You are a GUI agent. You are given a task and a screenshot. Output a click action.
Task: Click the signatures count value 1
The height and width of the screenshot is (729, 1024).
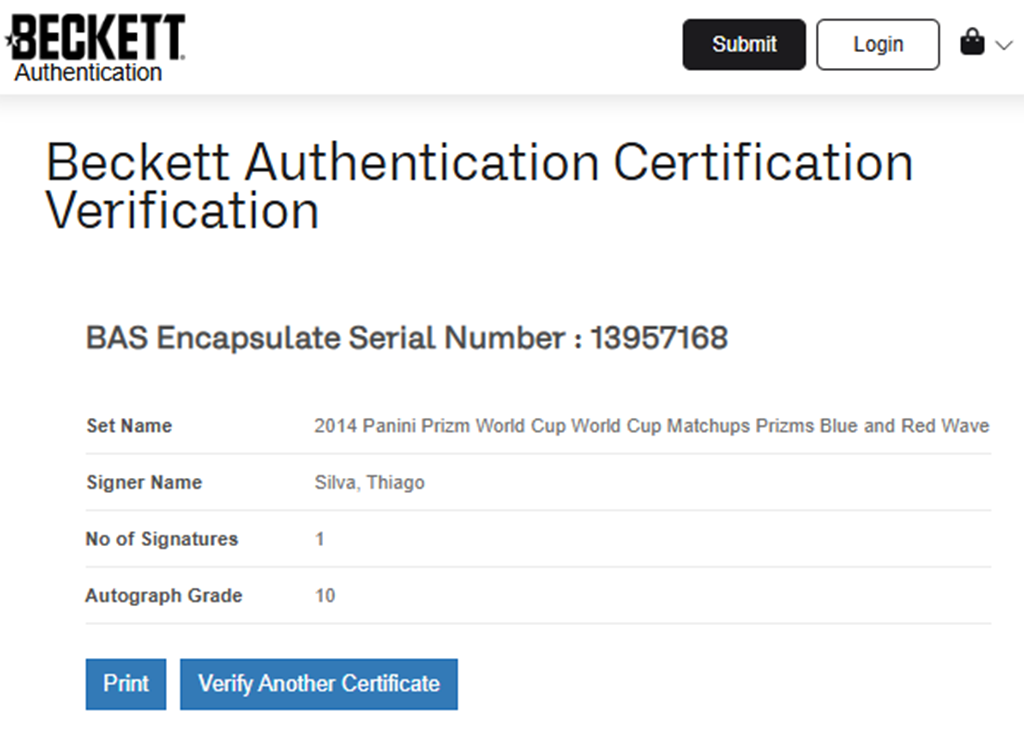click(320, 539)
